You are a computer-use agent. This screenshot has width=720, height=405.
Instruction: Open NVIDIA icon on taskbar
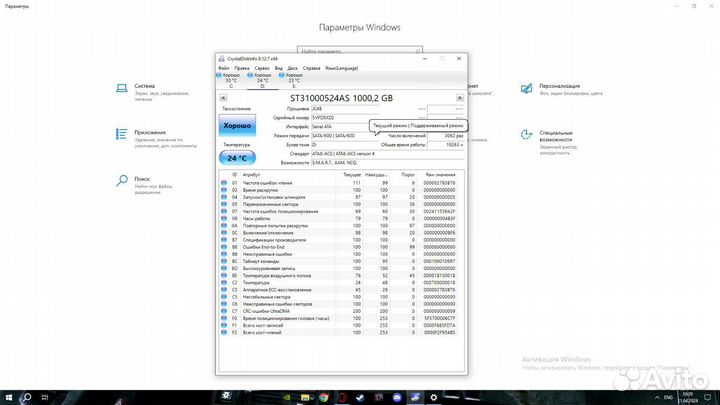(287, 397)
